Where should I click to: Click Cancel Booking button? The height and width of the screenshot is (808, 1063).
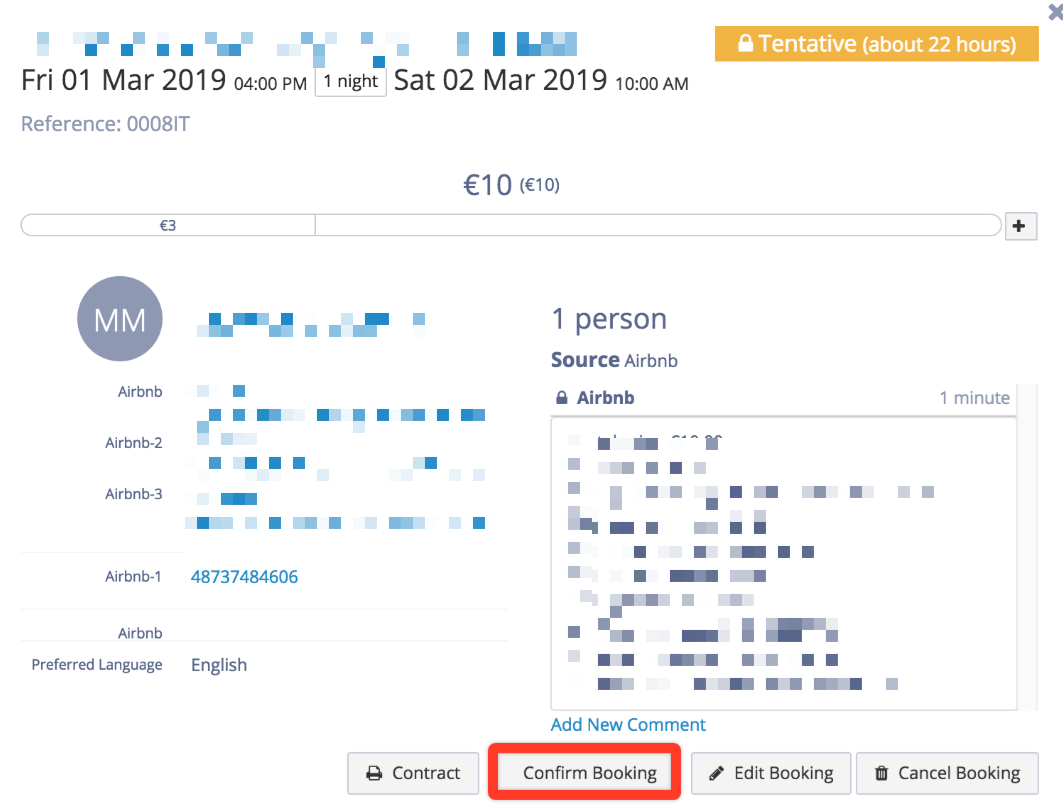pos(947,773)
